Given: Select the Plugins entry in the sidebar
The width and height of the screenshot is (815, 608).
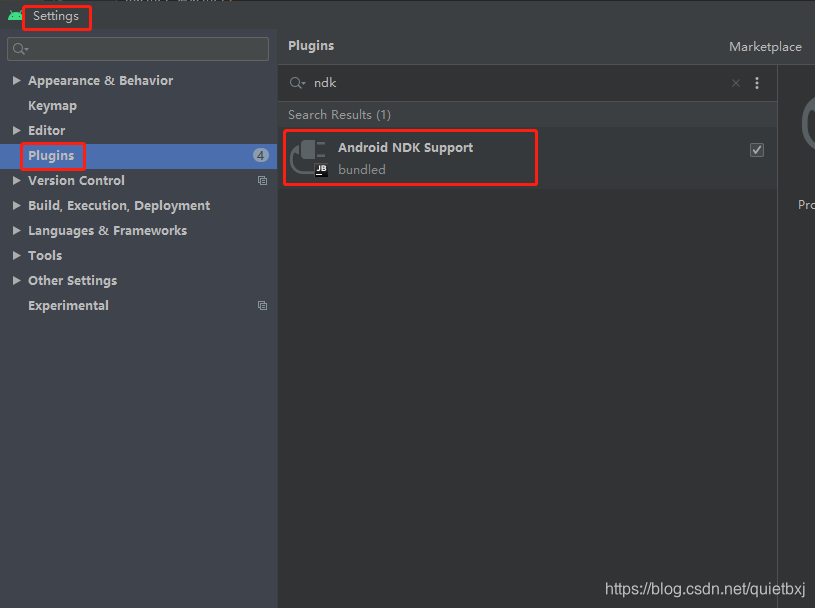Looking at the screenshot, I should (52, 155).
